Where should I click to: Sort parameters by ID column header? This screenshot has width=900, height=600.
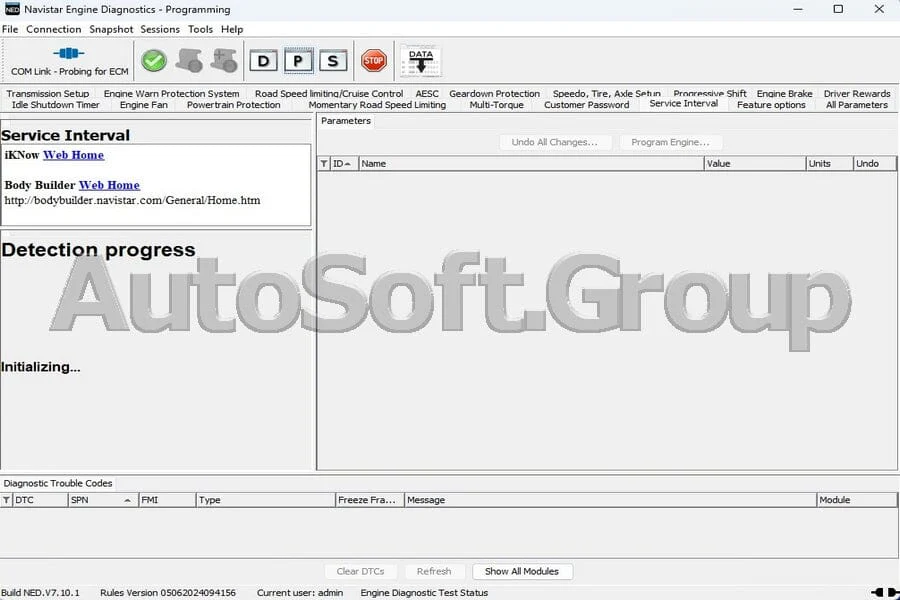pyautogui.click(x=343, y=164)
